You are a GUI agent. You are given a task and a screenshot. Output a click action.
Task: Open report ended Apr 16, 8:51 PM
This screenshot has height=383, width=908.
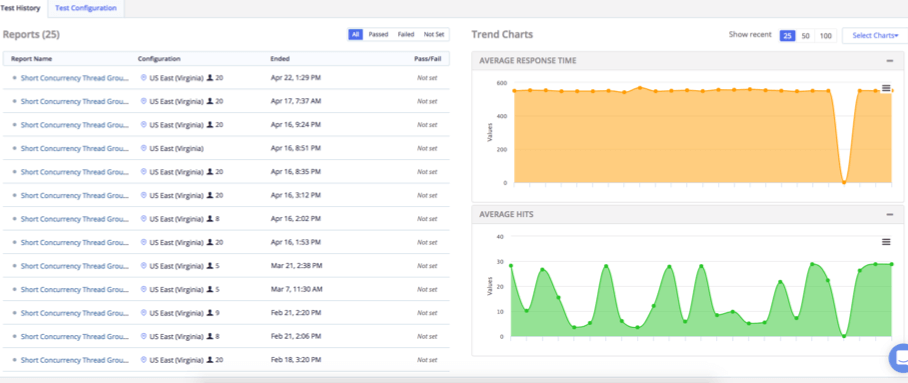[x=74, y=148]
